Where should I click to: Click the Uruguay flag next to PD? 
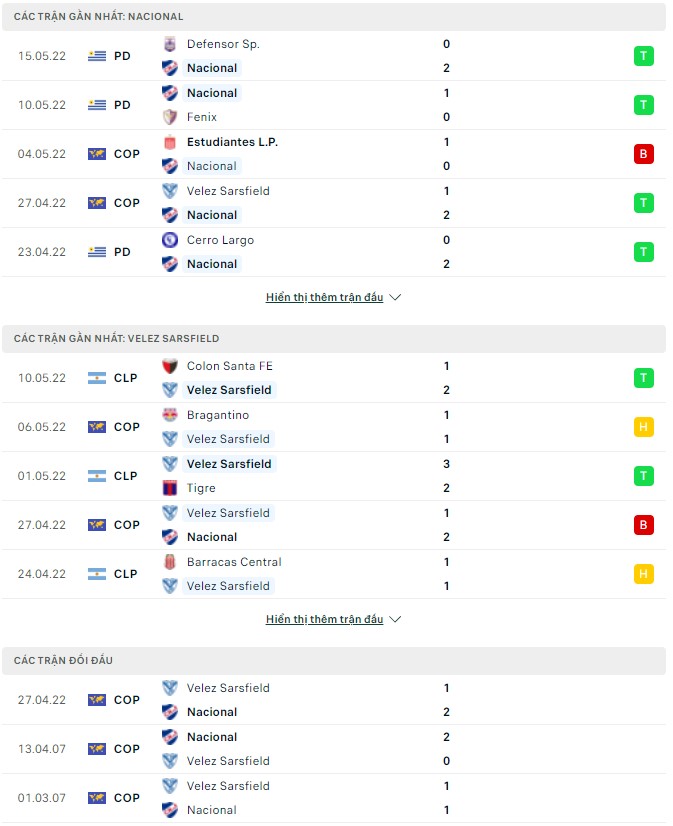click(x=95, y=56)
